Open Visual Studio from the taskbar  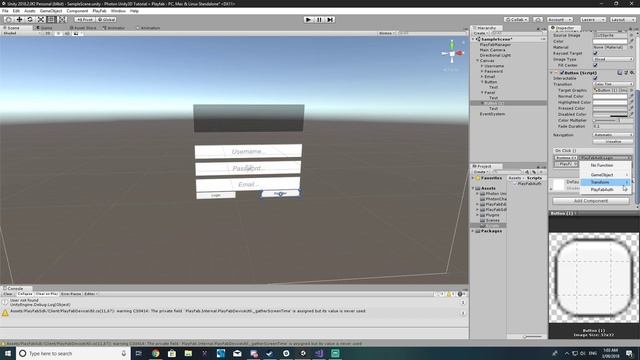coord(319,353)
